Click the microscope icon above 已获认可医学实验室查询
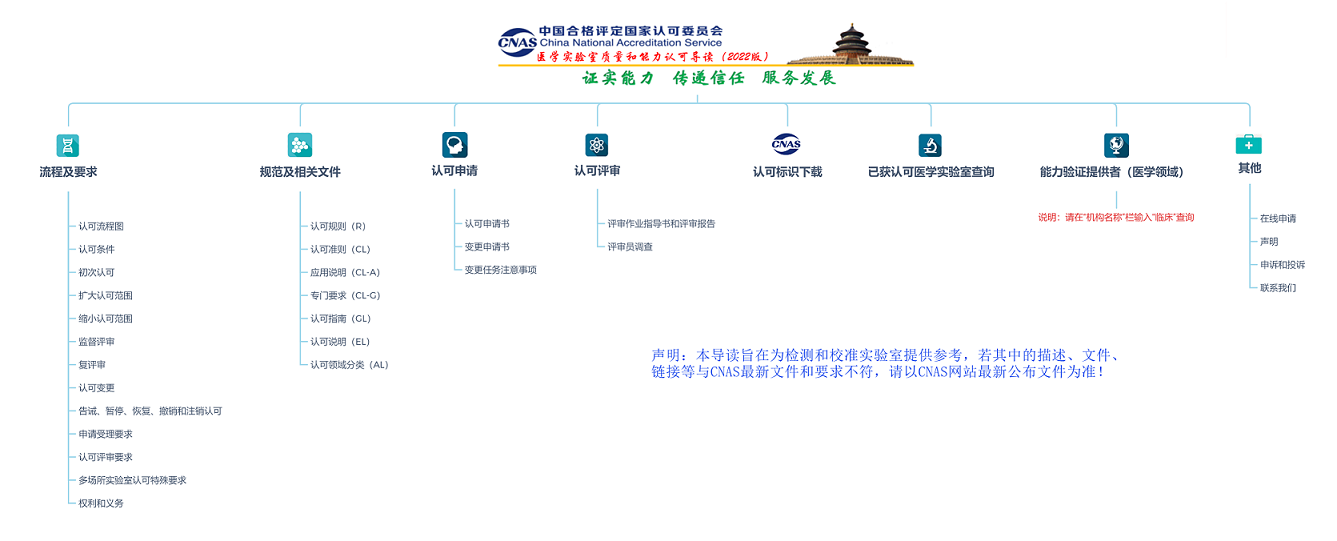The image size is (1337, 541). (x=931, y=145)
